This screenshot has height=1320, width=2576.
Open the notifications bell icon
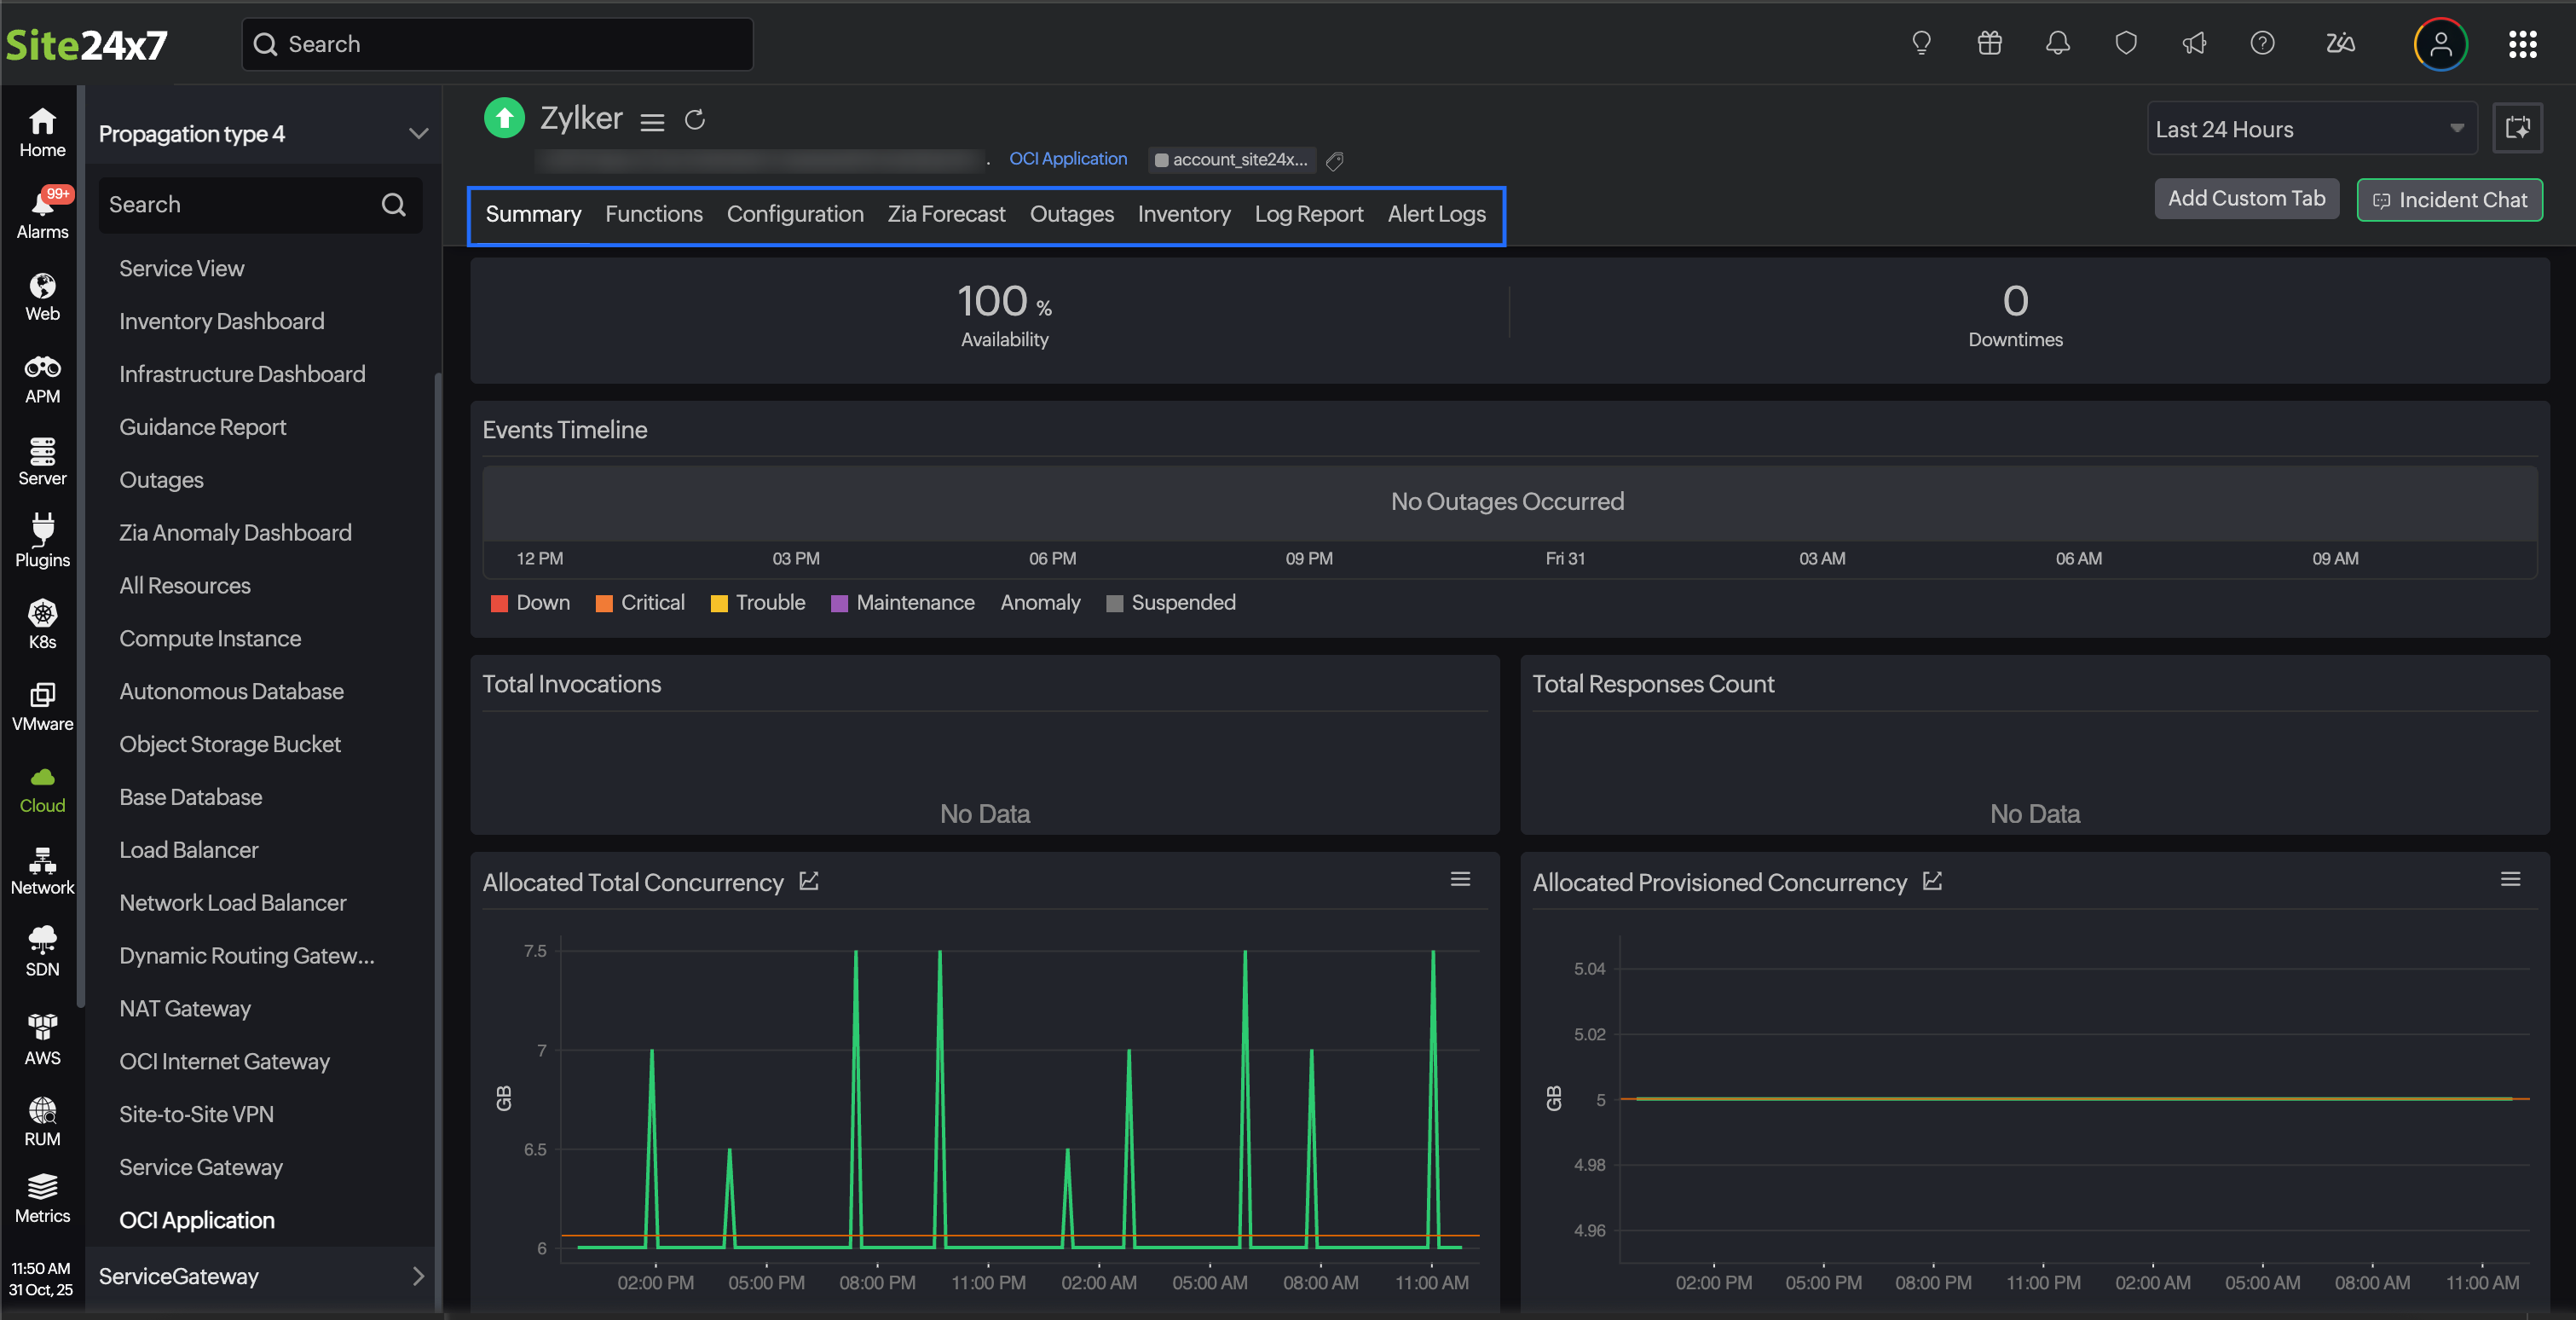2057,43
